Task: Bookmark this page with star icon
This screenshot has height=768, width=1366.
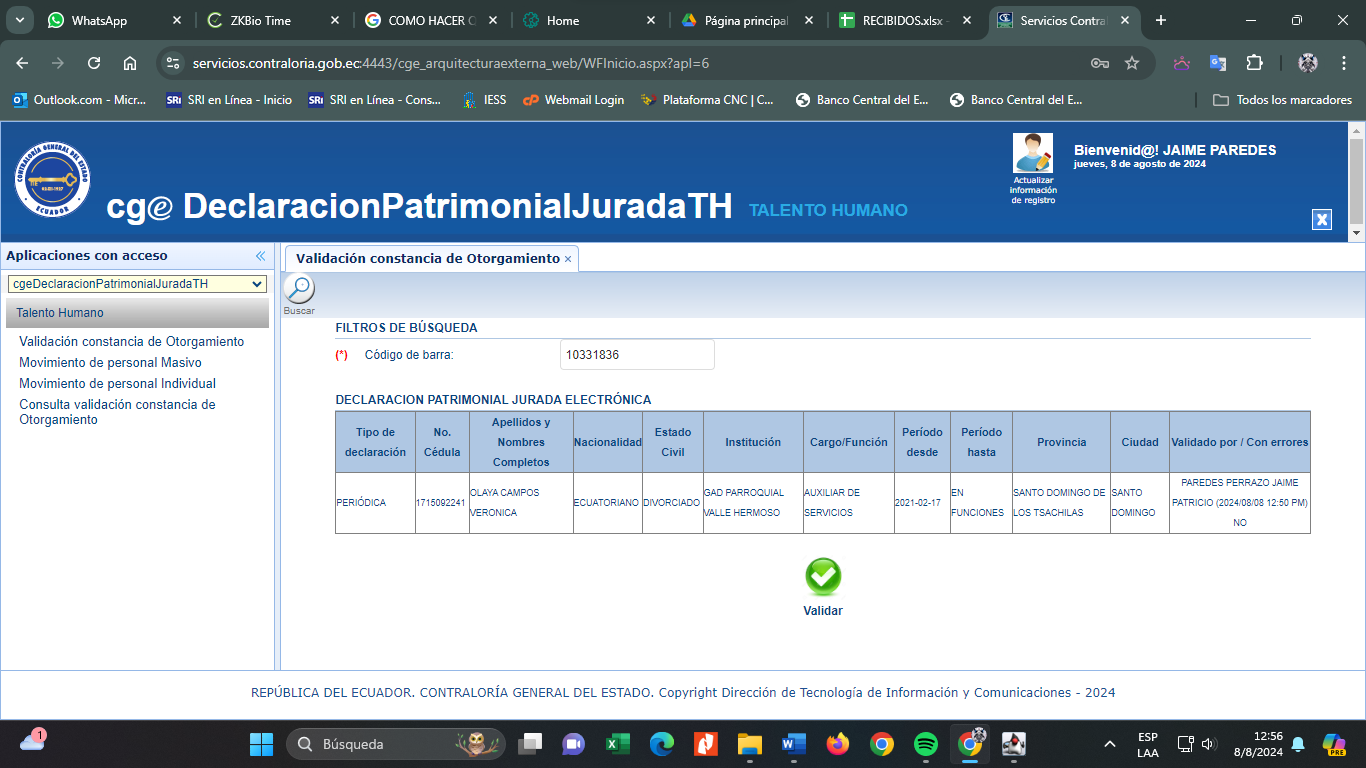Action: [x=1132, y=63]
